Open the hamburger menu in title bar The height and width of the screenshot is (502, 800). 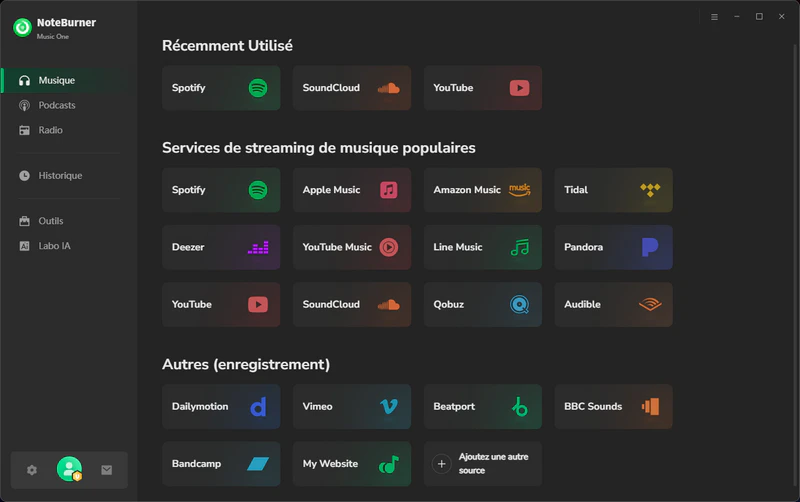point(714,17)
